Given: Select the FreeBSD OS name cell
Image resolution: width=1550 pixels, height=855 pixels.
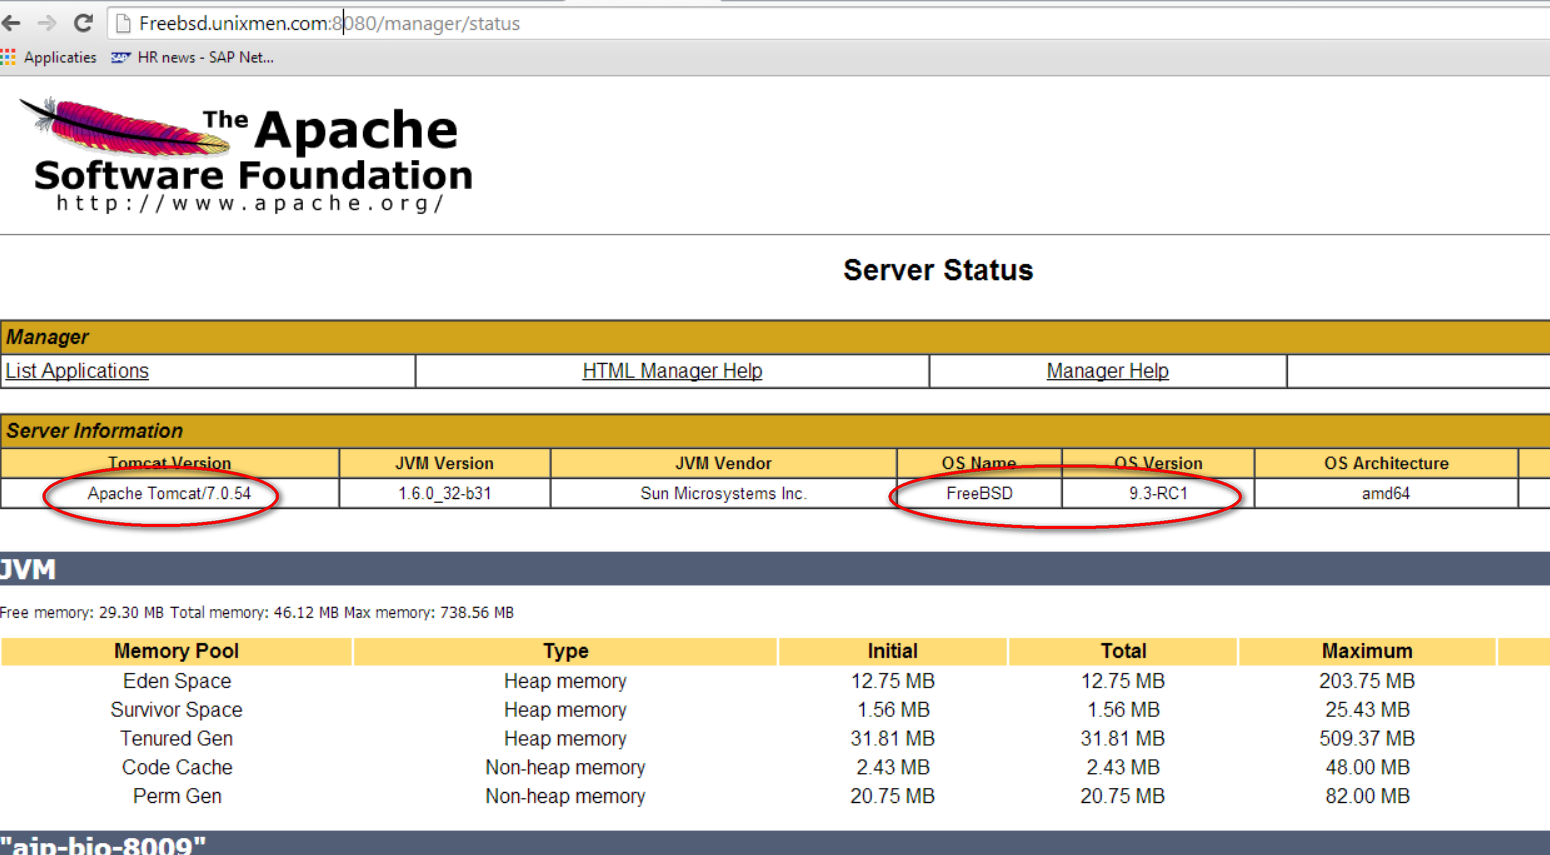Looking at the screenshot, I should pyautogui.click(x=979, y=493).
